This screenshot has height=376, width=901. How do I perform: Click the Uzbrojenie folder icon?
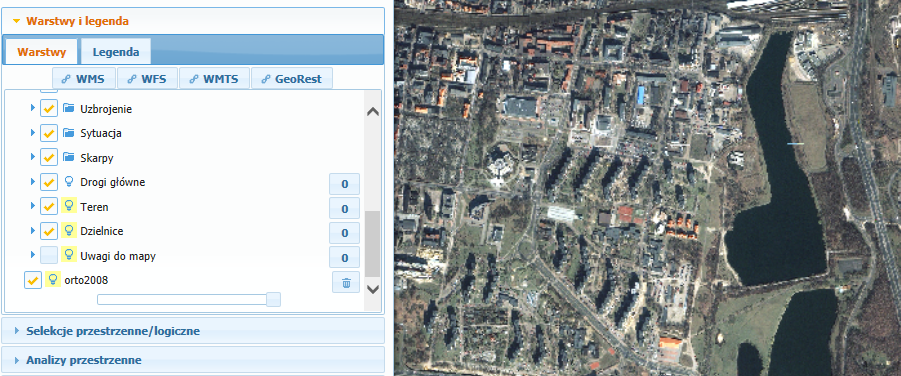click(x=69, y=108)
